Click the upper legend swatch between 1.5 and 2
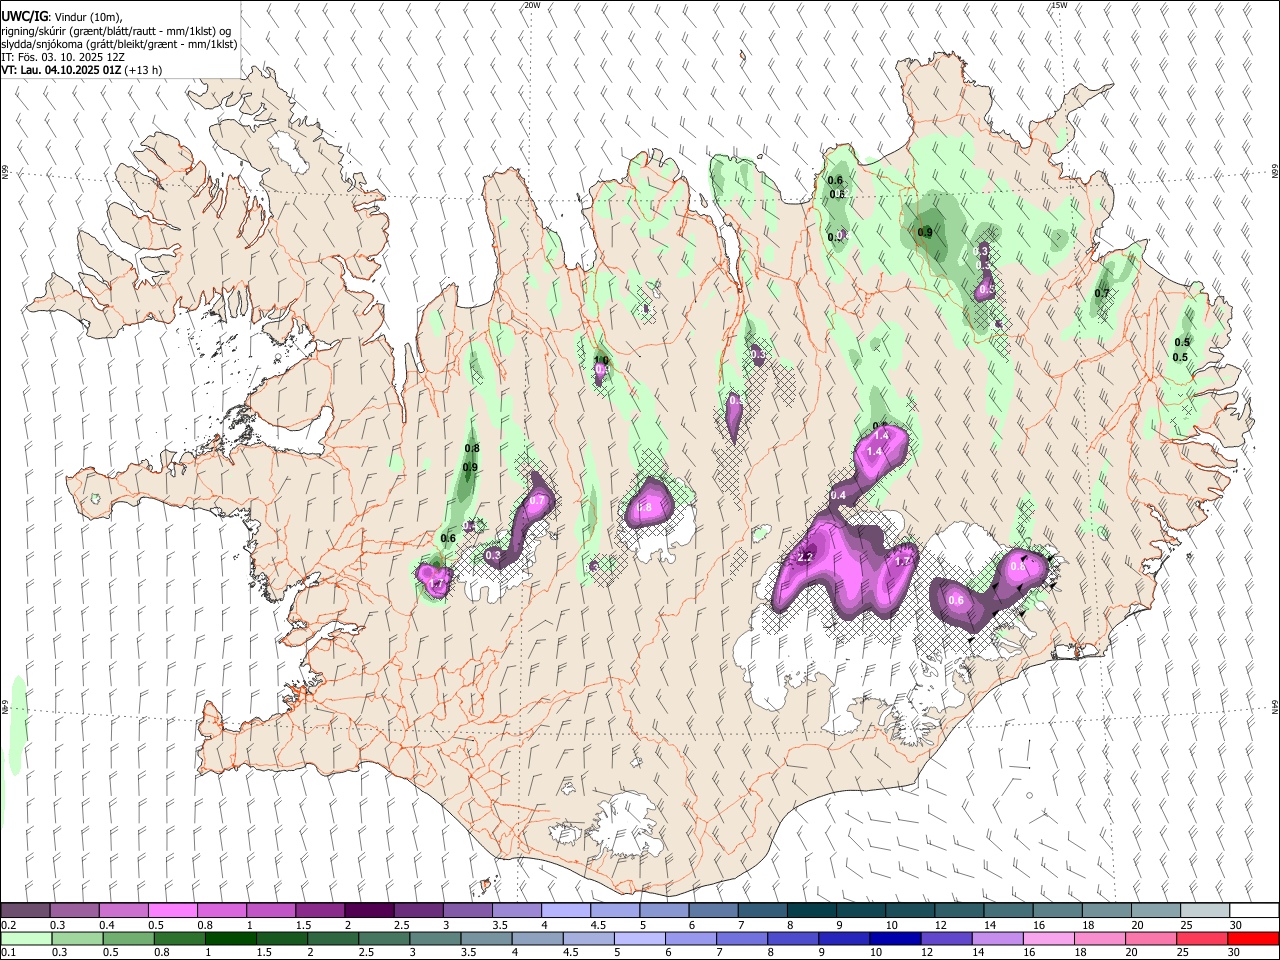 coord(319,911)
